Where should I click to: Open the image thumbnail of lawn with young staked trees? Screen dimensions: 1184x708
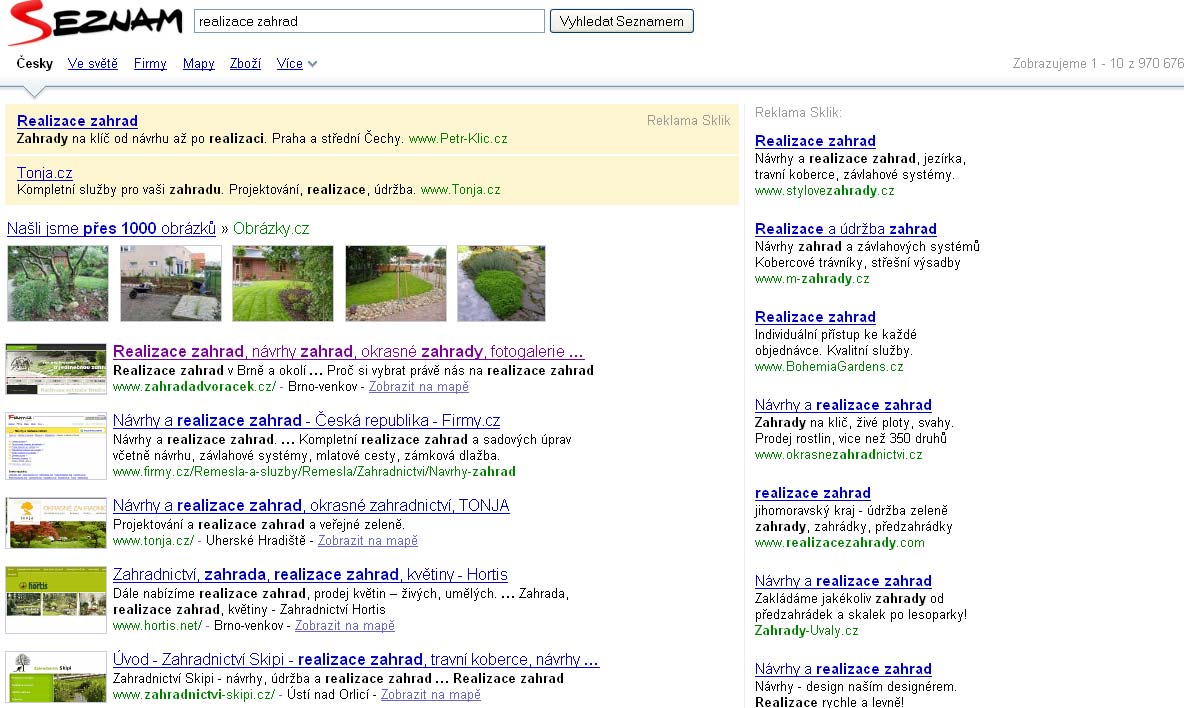click(x=396, y=283)
